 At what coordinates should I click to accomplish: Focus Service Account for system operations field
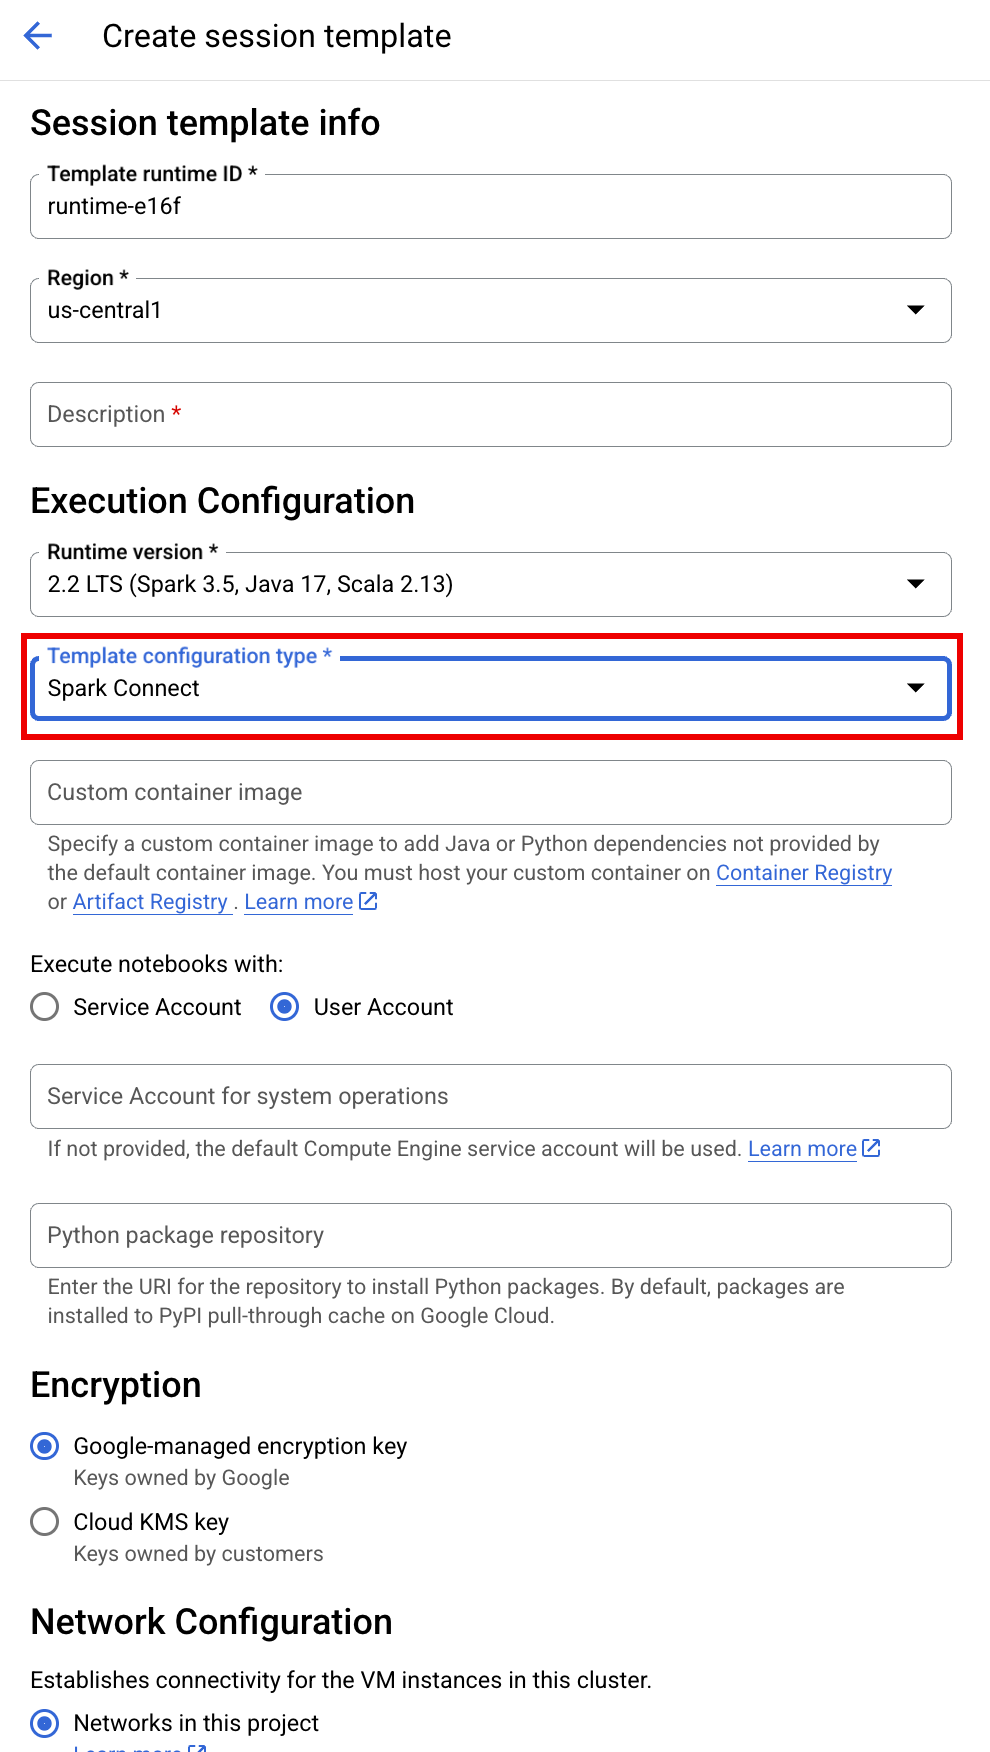coord(490,1096)
